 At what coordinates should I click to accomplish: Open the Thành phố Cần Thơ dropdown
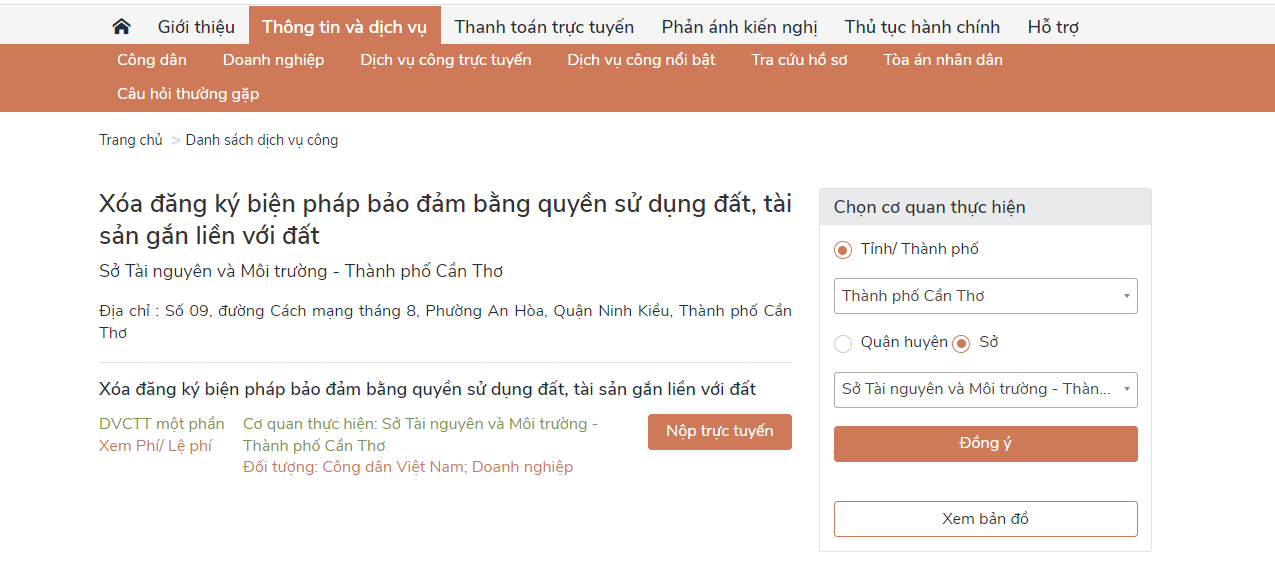tap(985, 296)
